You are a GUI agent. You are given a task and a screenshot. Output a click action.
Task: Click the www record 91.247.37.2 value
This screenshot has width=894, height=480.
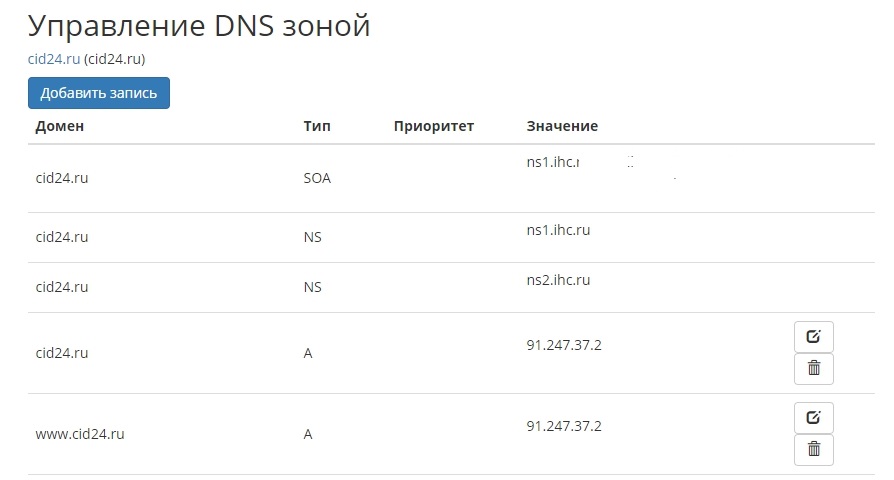click(564, 426)
